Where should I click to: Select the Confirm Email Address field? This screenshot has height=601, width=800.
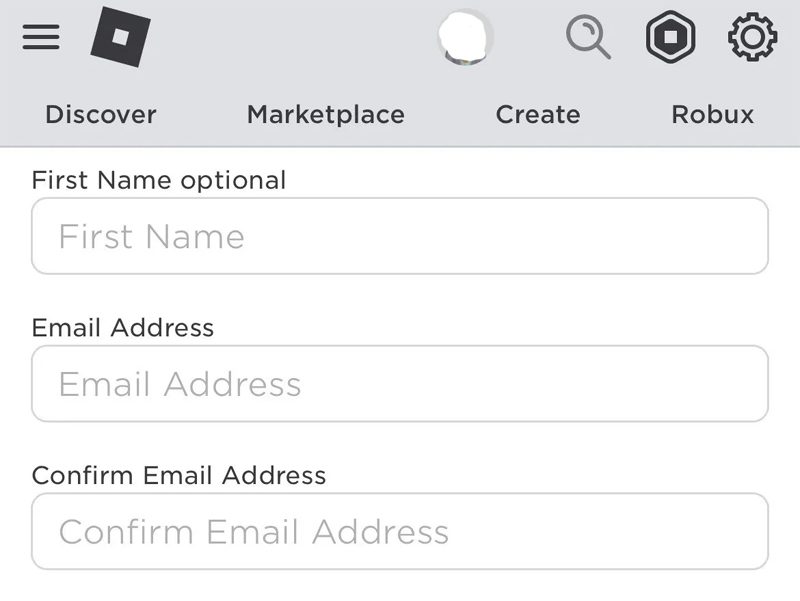[x=400, y=531]
